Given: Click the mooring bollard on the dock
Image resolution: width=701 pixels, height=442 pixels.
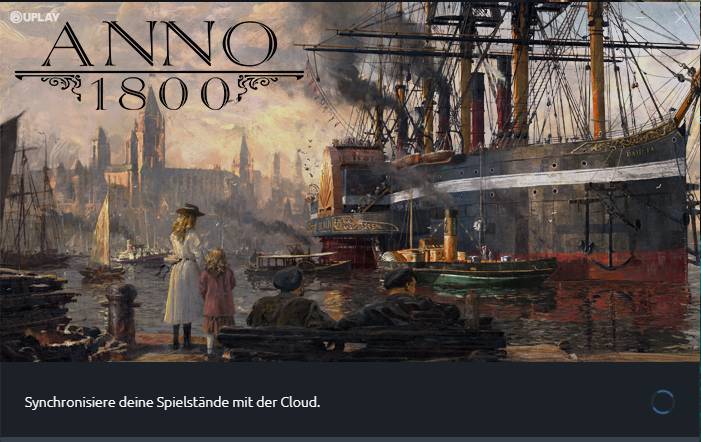Looking at the screenshot, I should tap(122, 314).
